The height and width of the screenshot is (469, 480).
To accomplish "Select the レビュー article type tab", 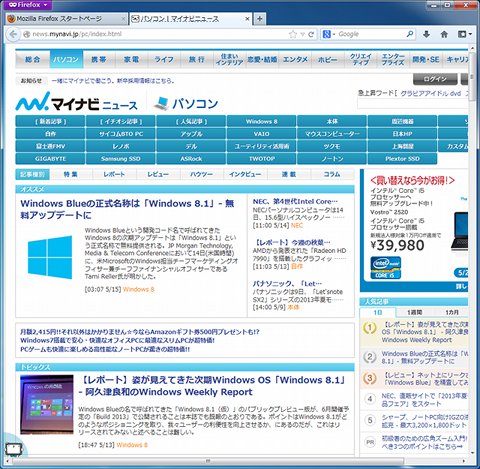I will 158,174.
